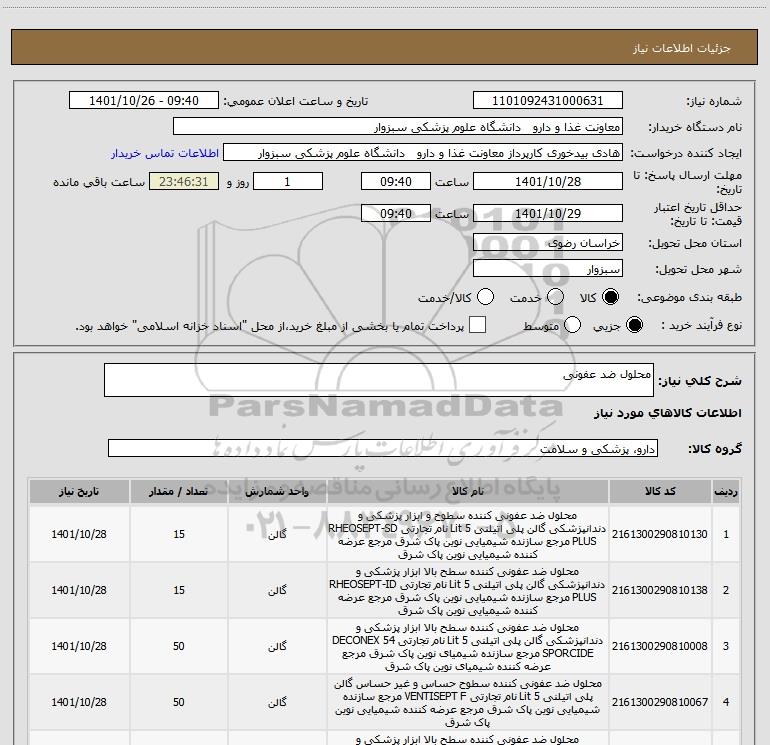Click the price validity date 1401/10/29 field
This screenshot has width=770, height=745.
pos(548,213)
